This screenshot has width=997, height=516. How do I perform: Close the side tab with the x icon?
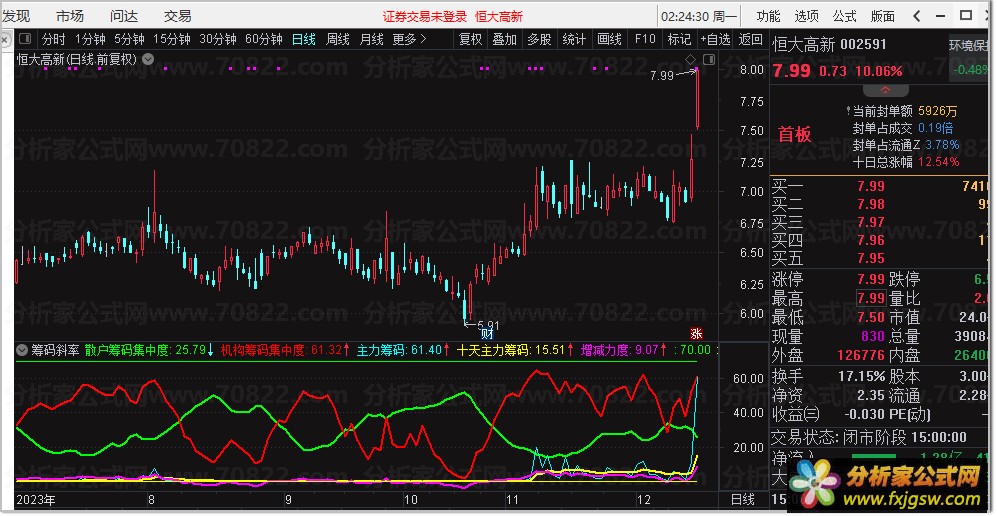coord(5,41)
